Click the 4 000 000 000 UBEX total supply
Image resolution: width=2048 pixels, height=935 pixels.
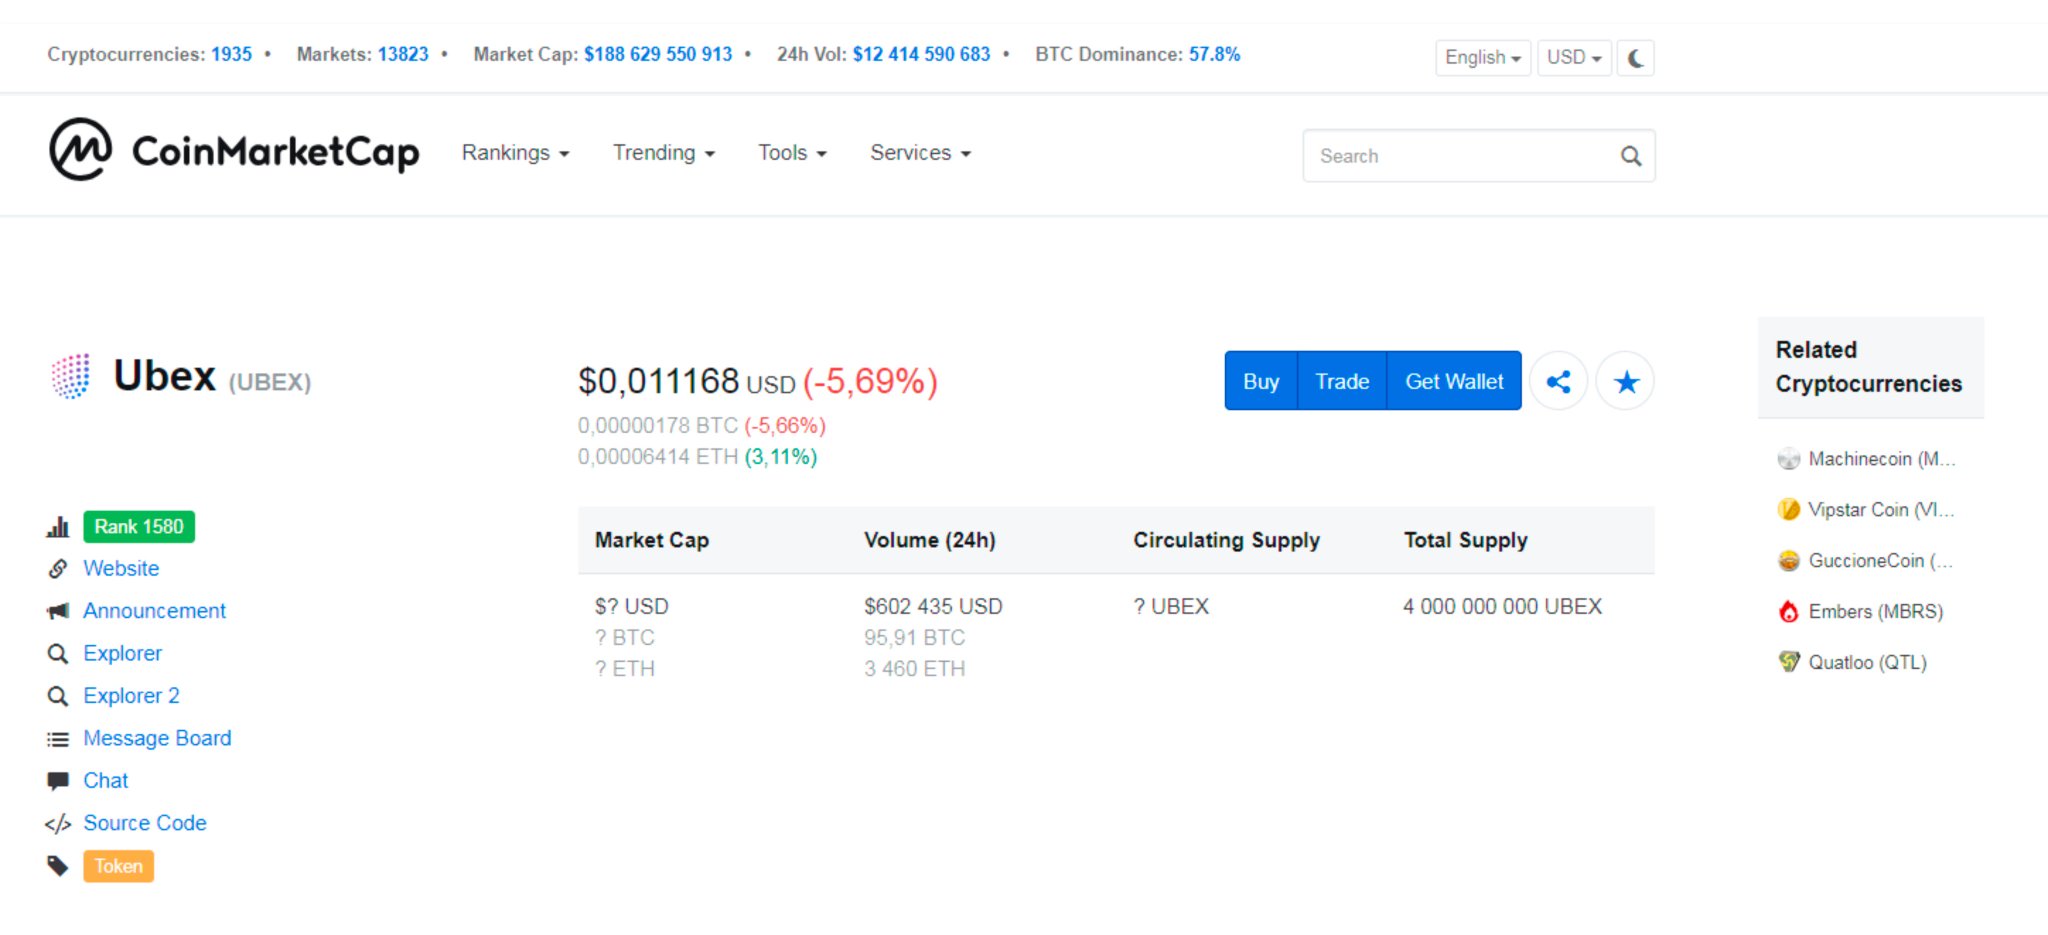1502,606
